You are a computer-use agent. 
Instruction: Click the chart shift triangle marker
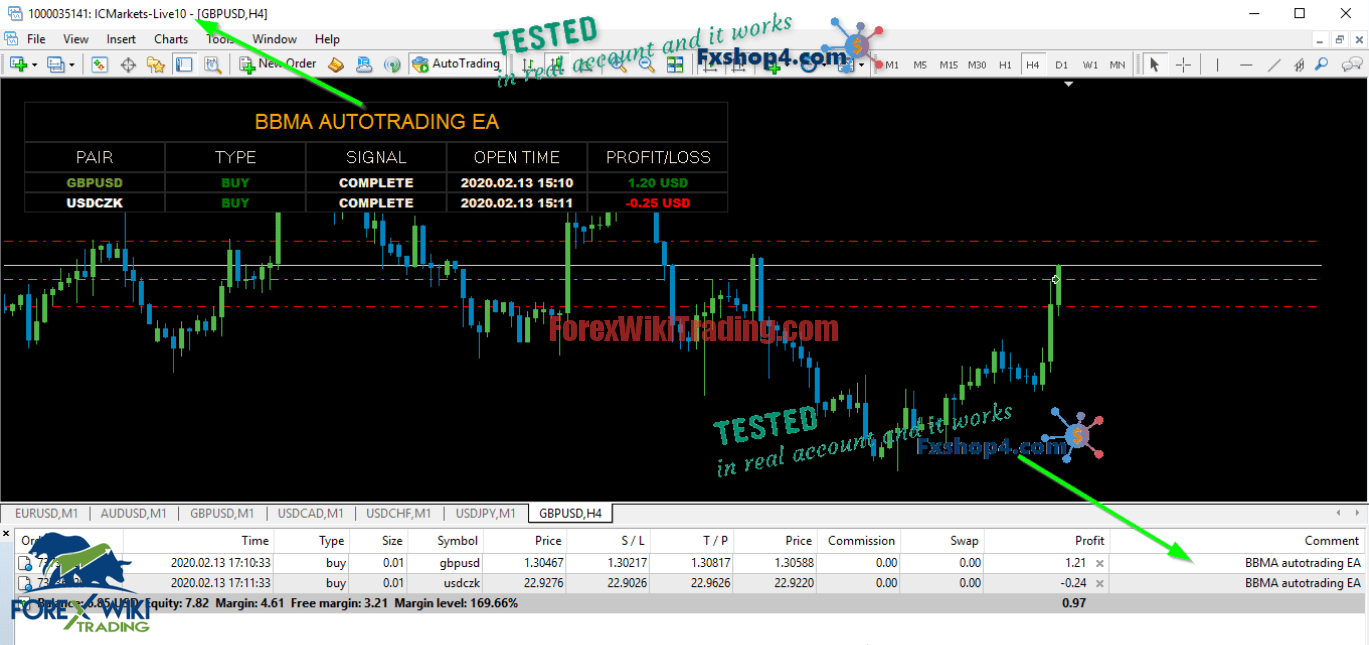tap(1069, 84)
